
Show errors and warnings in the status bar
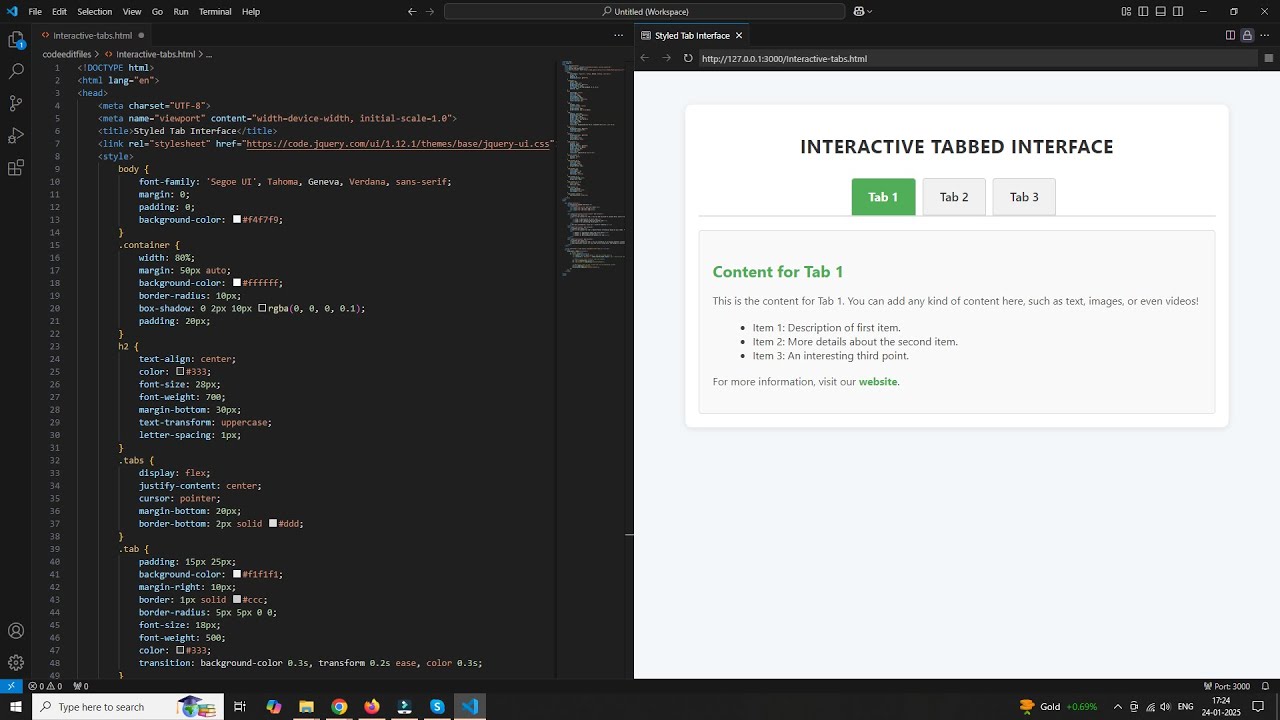click(44, 686)
